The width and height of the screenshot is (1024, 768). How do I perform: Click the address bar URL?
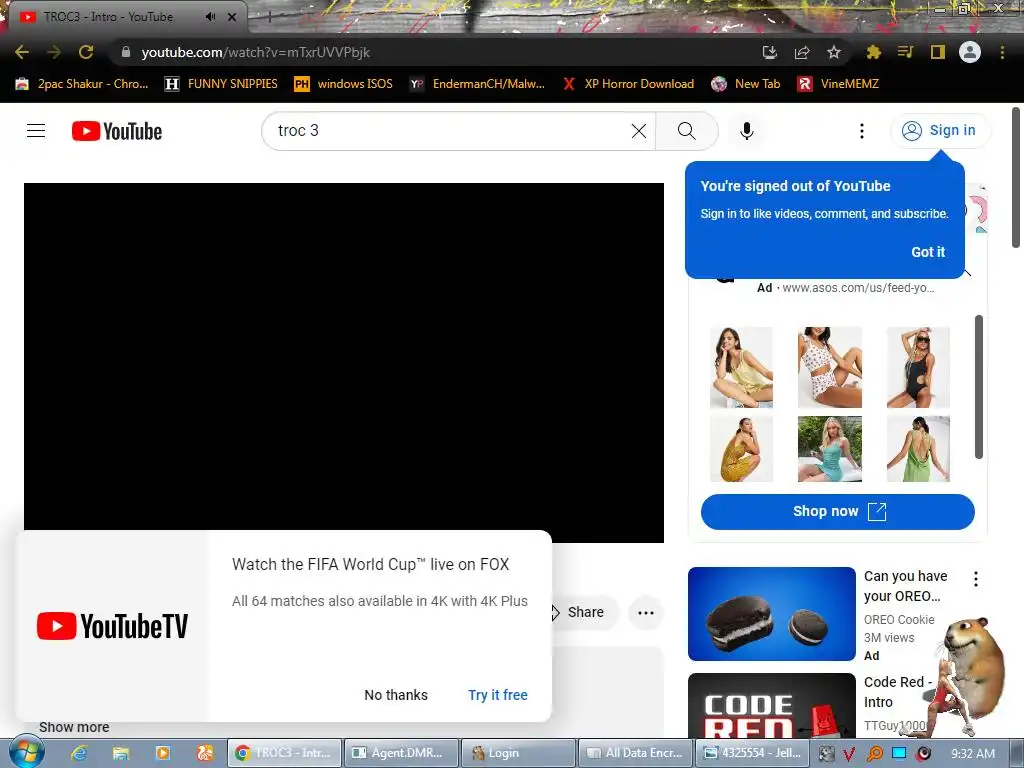point(255,52)
